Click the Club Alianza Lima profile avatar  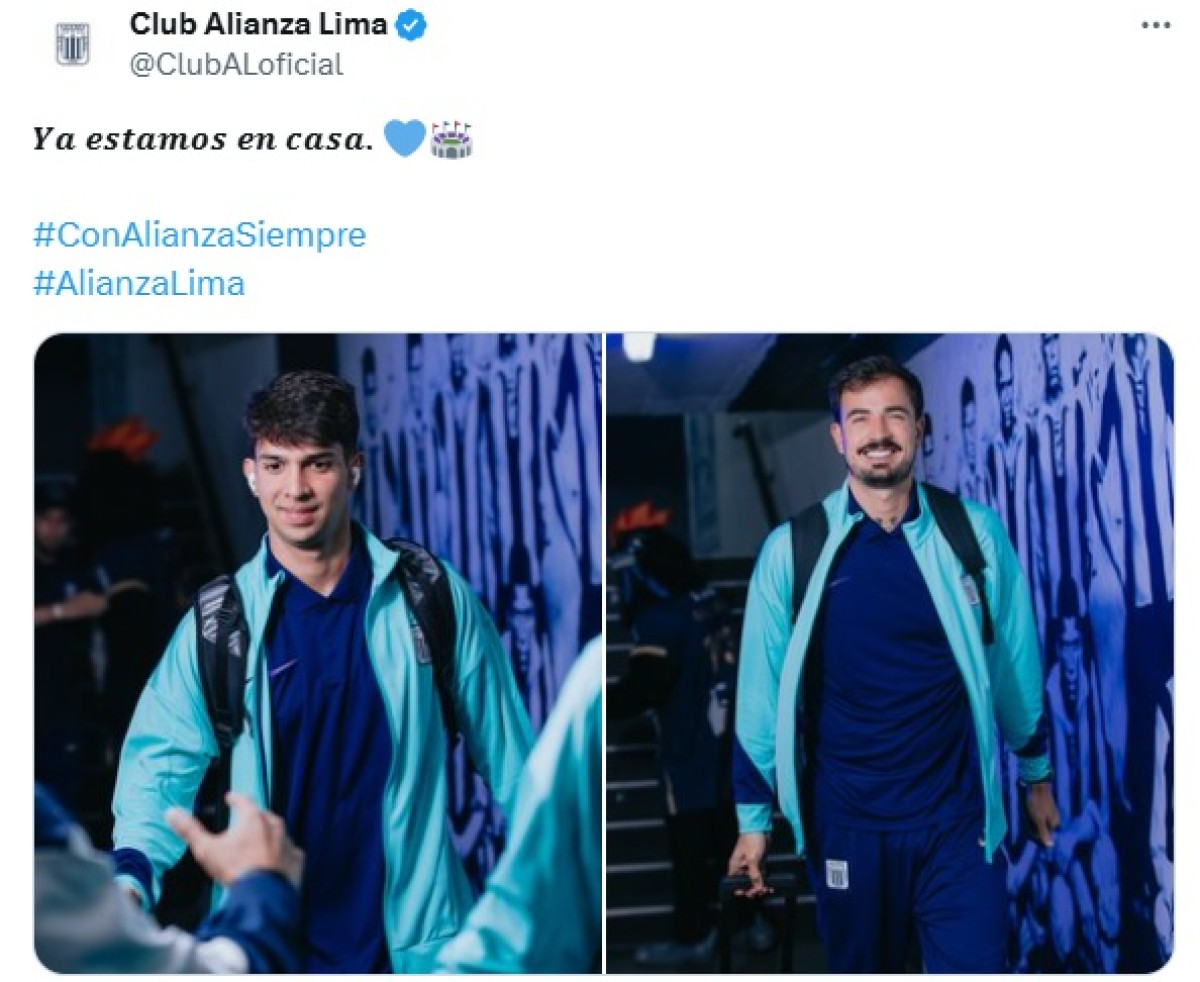click(x=72, y=43)
